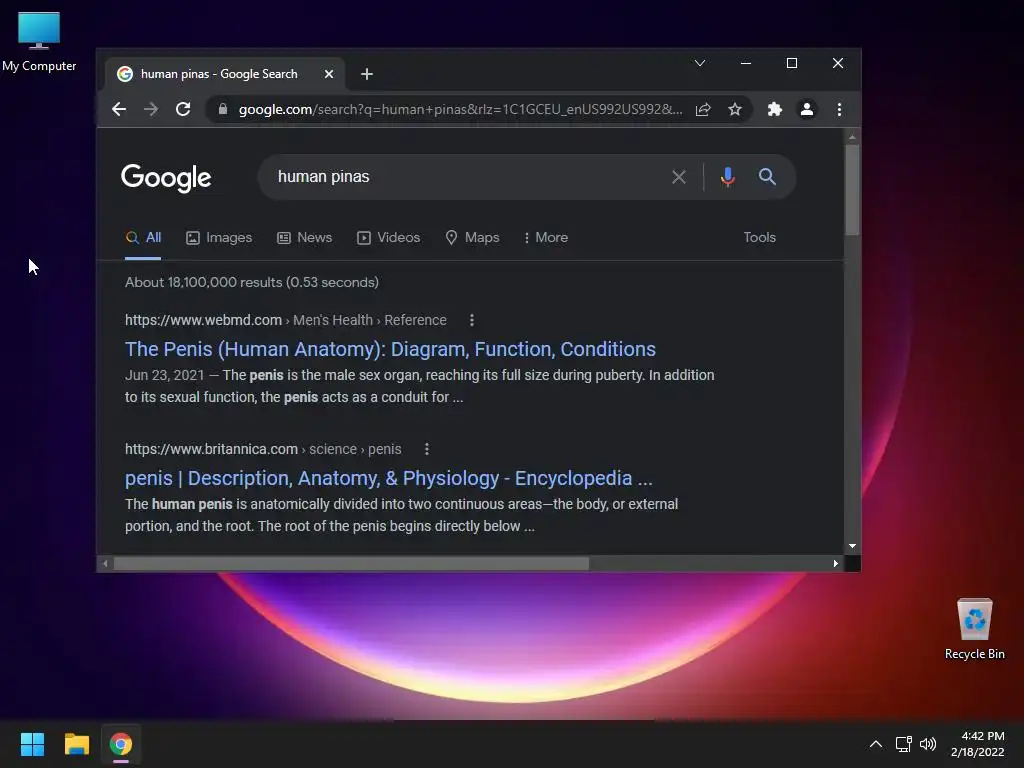The height and width of the screenshot is (768, 1024).
Task: Open the search Tools options
Action: coord(760,238)
